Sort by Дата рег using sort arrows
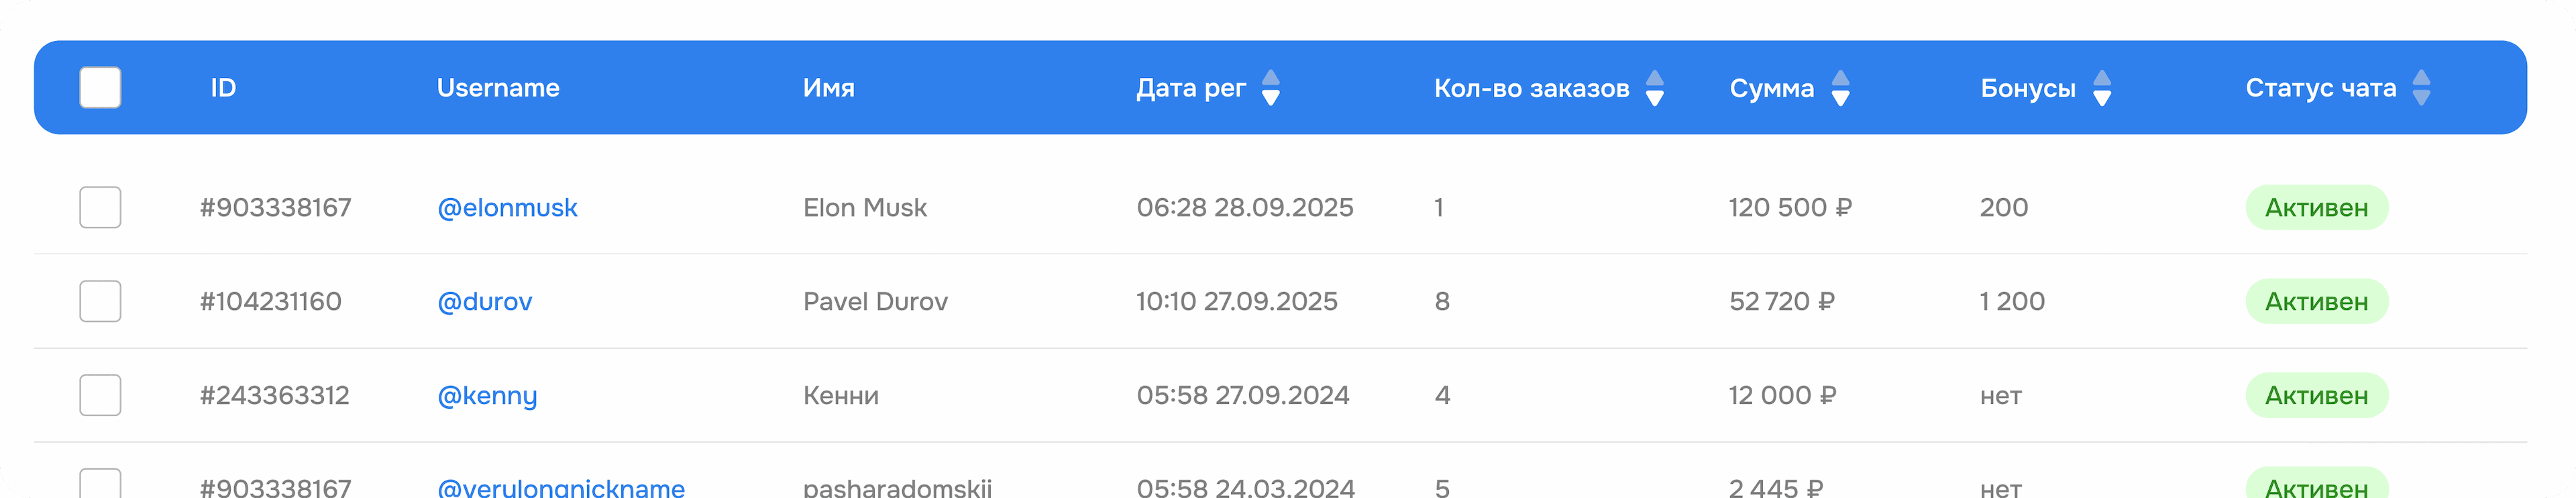Image resolution: width=2576 pixels, height=498 pixels. [x=1270, y=88]
